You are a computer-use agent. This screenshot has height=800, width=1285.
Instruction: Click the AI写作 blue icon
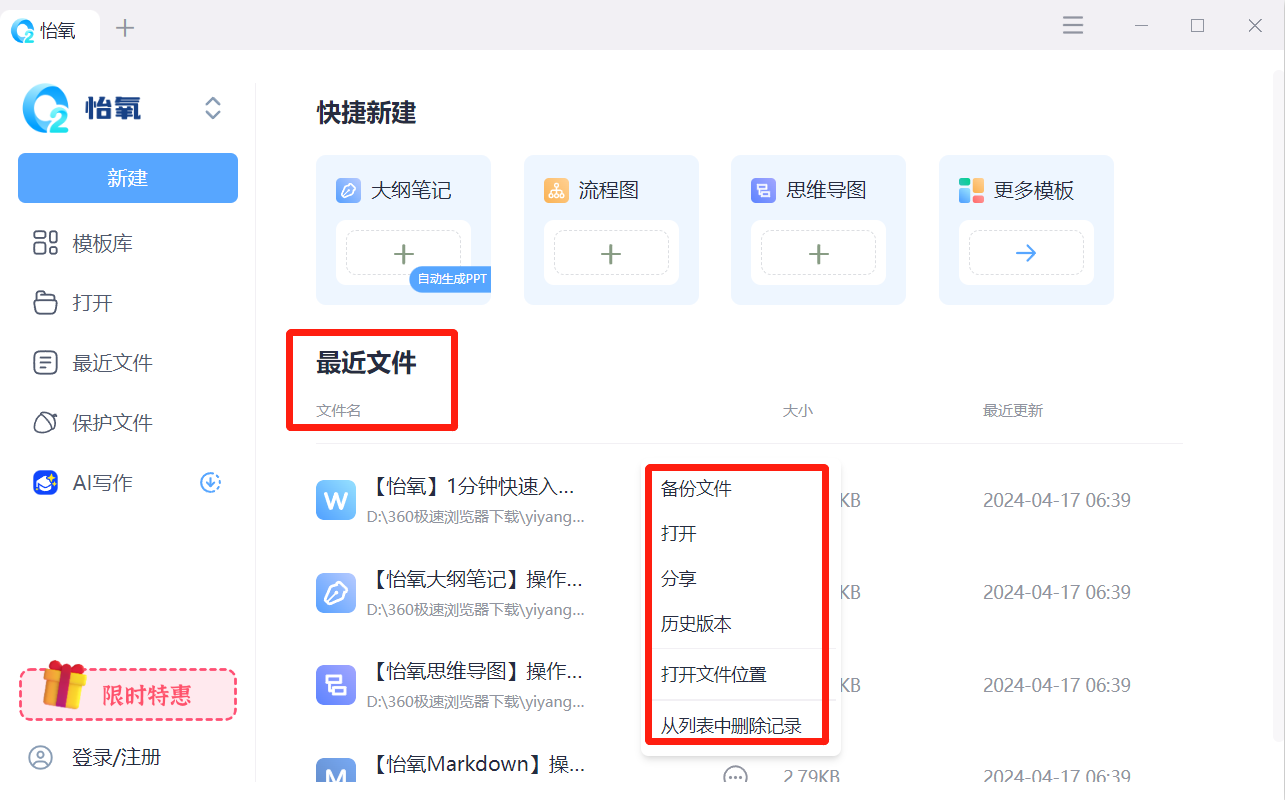46,483
